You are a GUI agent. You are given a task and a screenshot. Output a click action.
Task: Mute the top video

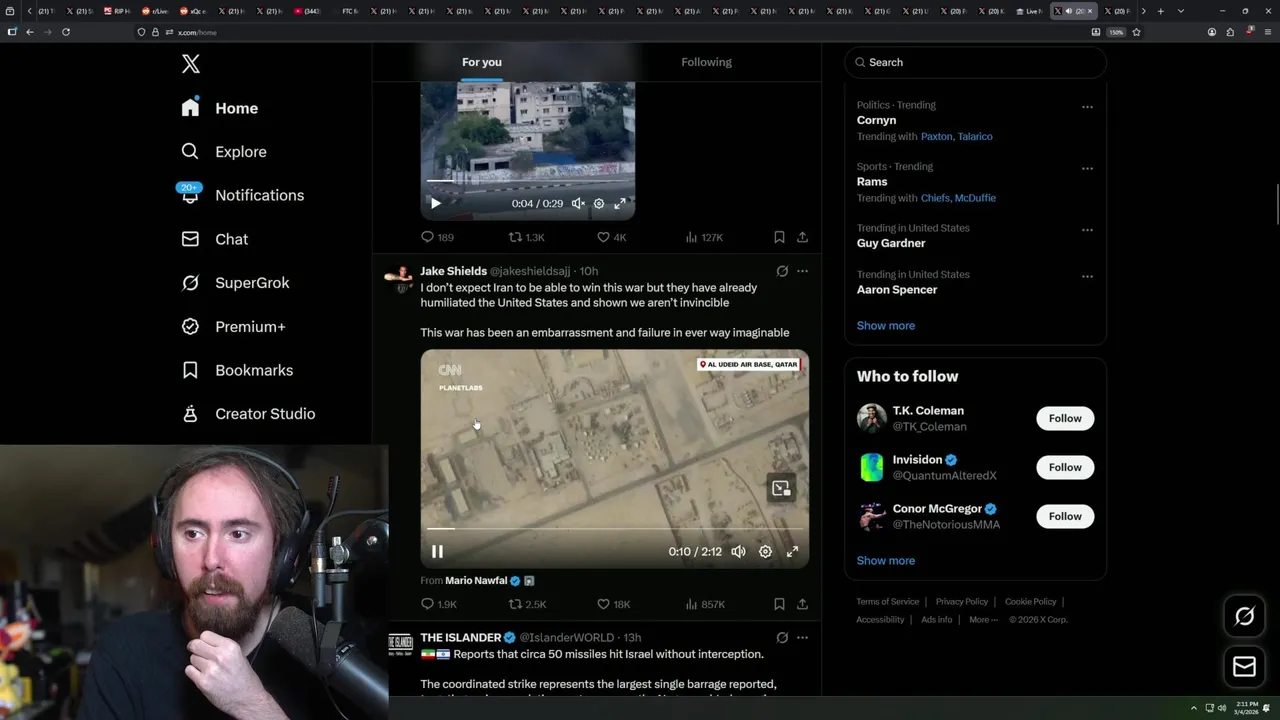coord(578,203)
